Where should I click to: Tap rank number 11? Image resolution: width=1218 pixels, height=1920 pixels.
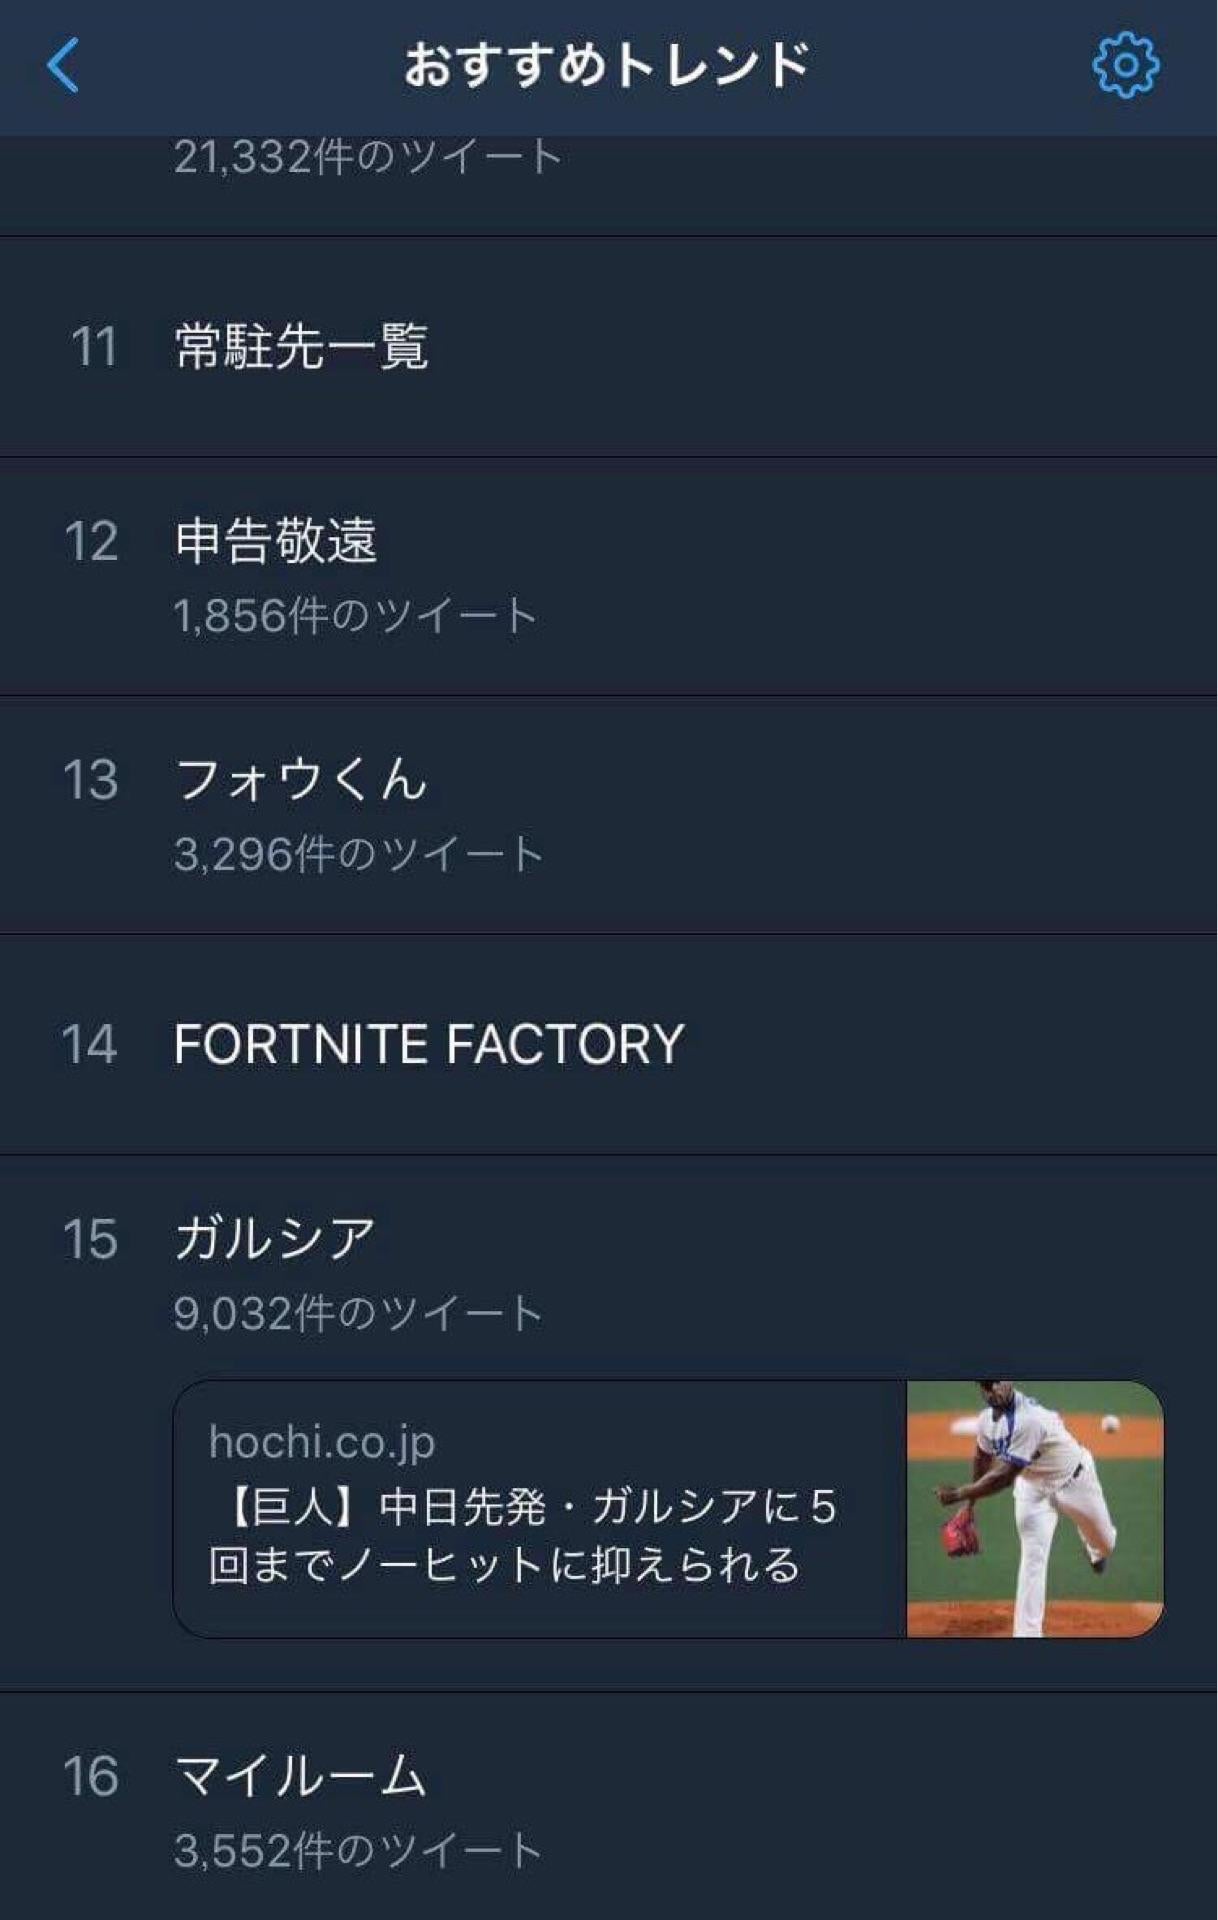point(94,347)
